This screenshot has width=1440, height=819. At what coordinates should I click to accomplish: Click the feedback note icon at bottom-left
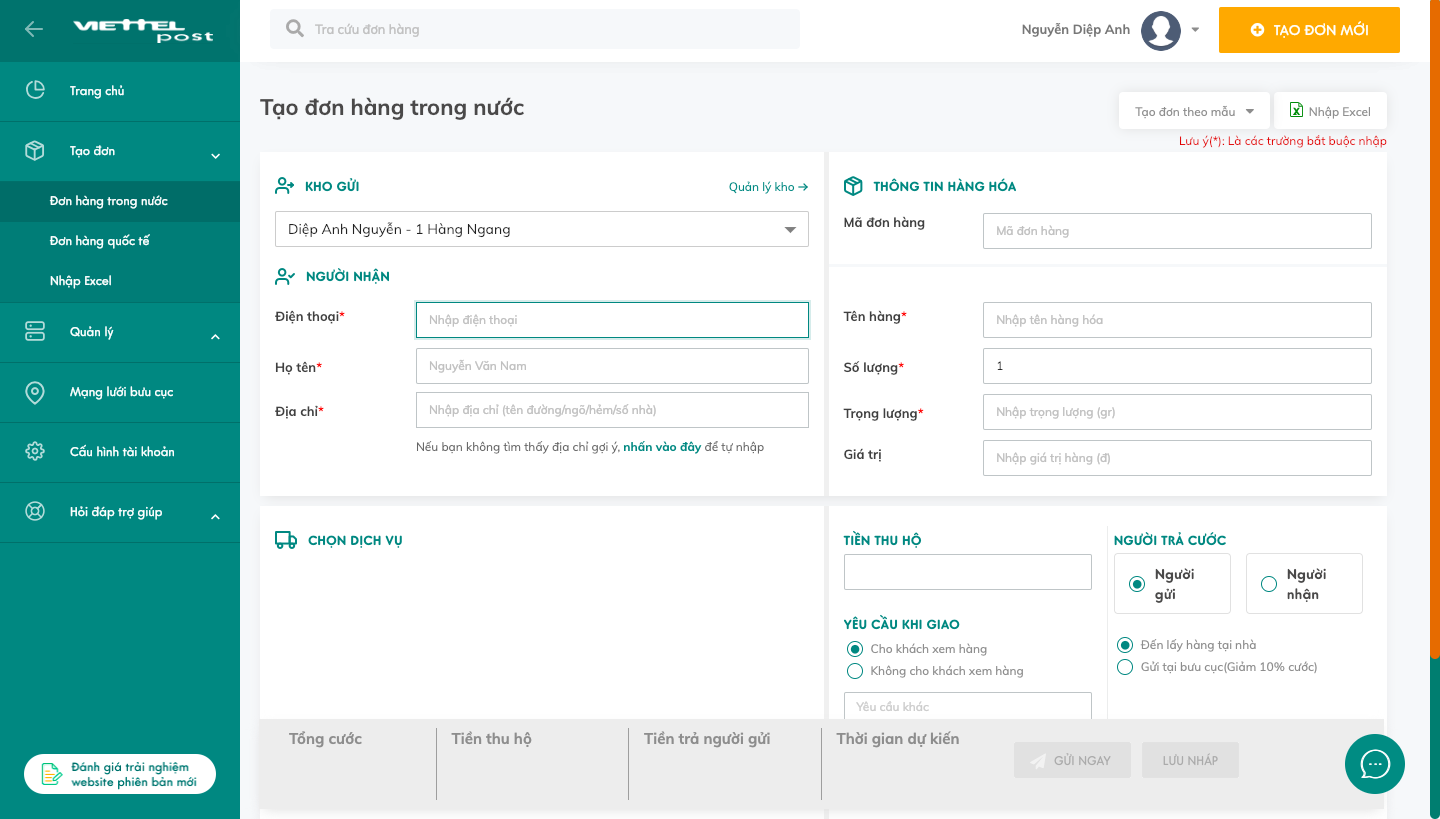click(51, 774)
